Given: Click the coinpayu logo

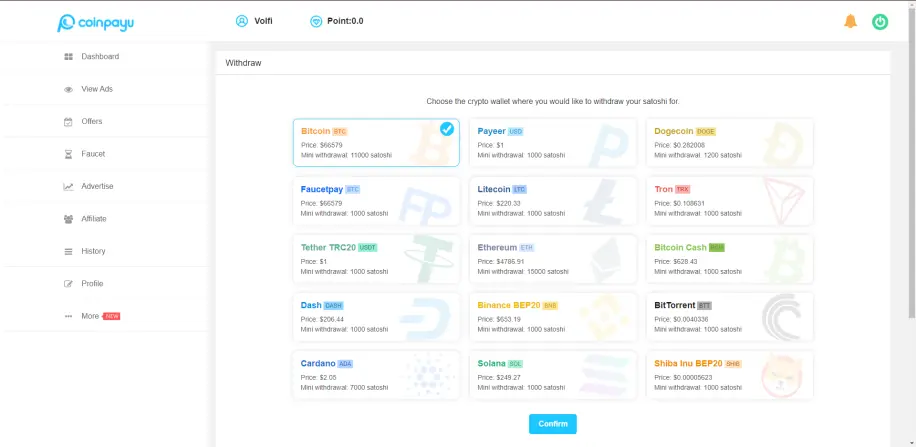Looking at the screenshot, I should [95, 23].
